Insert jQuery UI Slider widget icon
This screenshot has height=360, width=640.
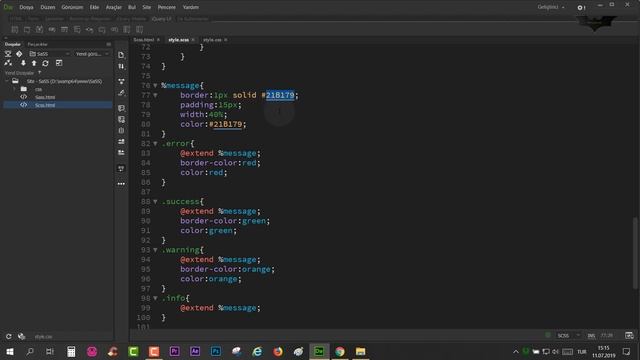(x=89, y=29)
